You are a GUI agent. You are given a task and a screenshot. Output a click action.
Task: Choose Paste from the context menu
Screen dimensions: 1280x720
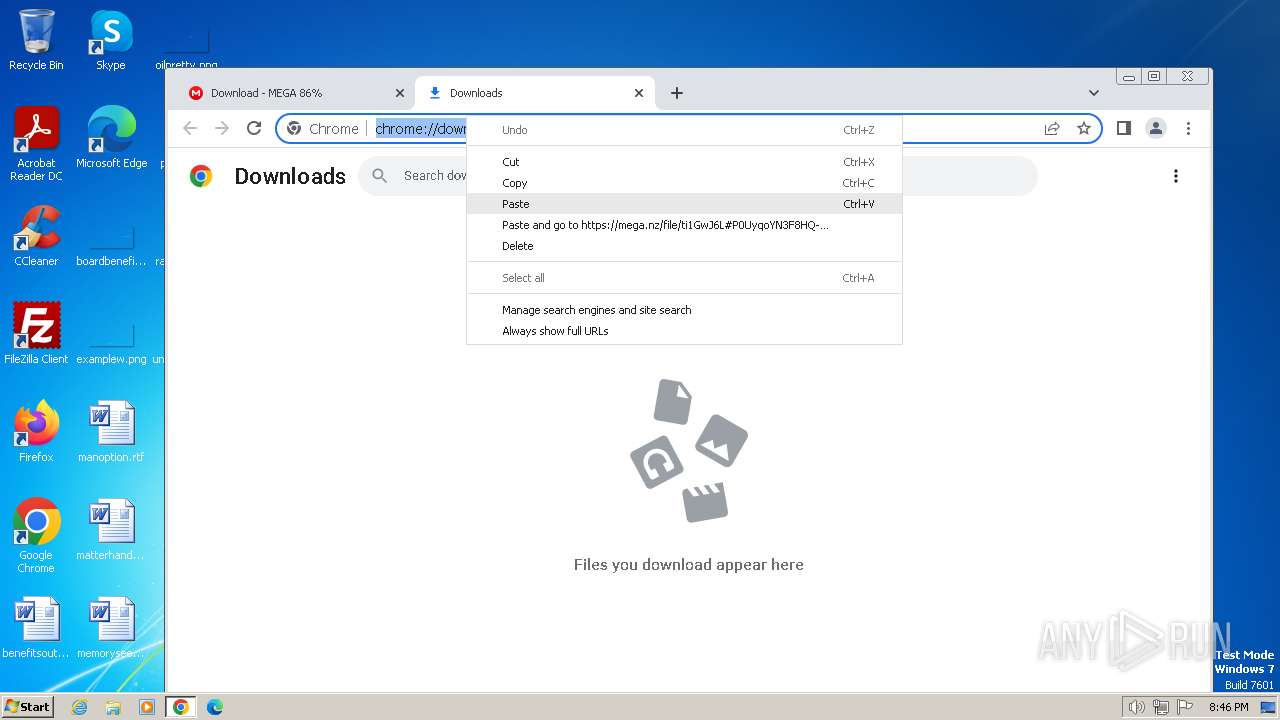[x=684, y=204]
